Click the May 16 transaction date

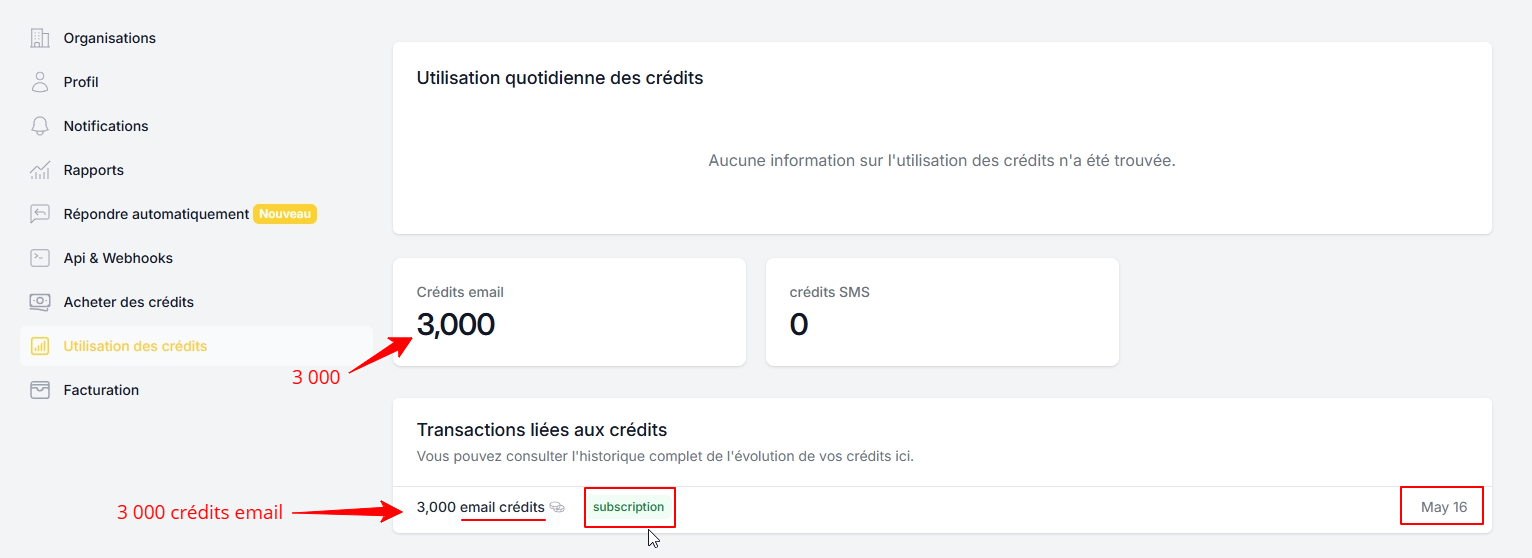click(x=1444, y=507)
